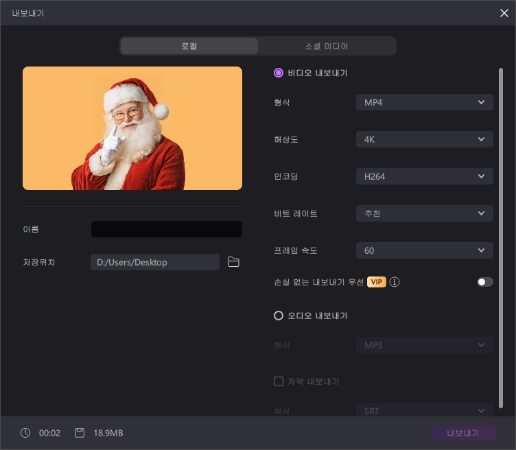Click the purple 내보내기 button
Viewport: 516px width, 450px height.
pyautogui.click(x=463, y=433)
